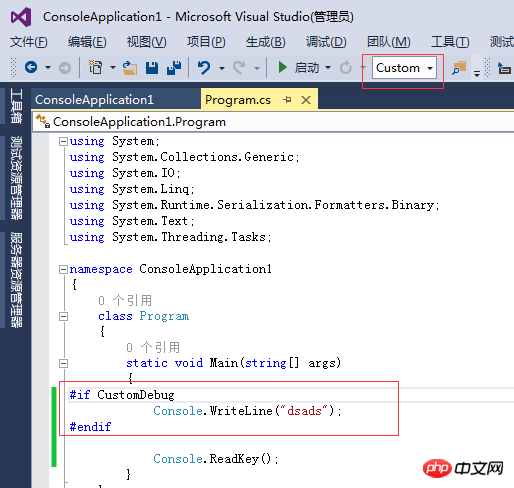The image size is (514, 488).
Task: Start debugging with the green play button
Action: [282, 67]
